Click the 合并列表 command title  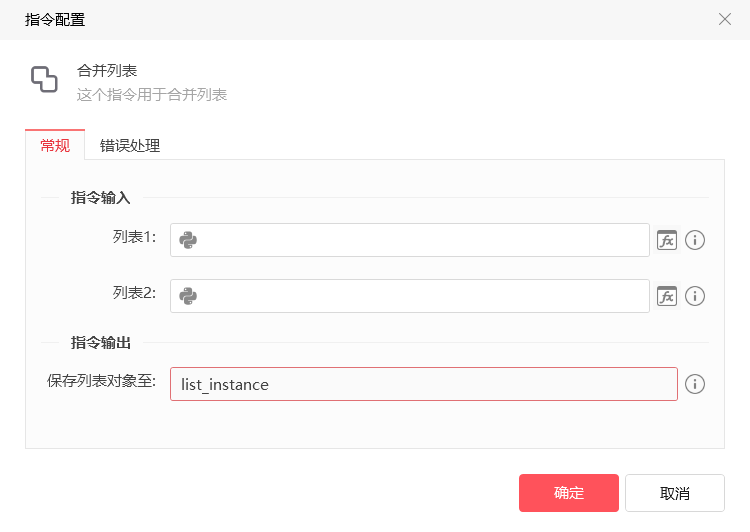pyautogui.click(x=107, y=71)
